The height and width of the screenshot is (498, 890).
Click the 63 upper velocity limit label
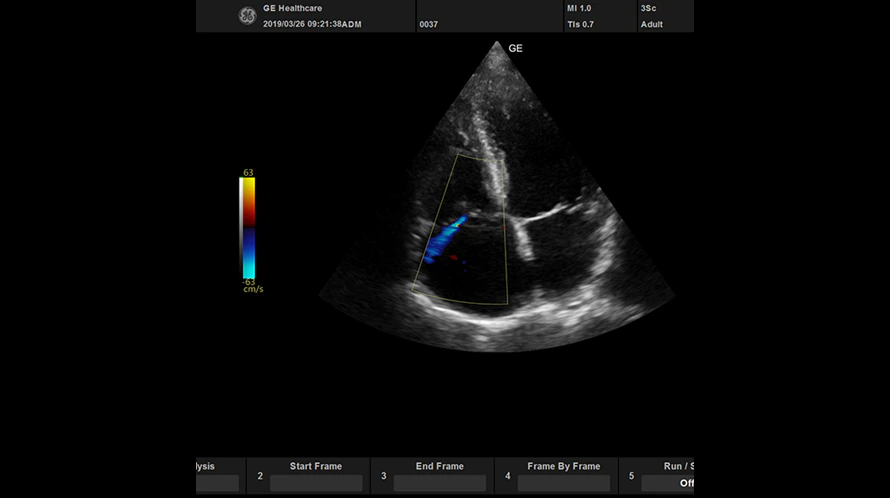point(248,173)
